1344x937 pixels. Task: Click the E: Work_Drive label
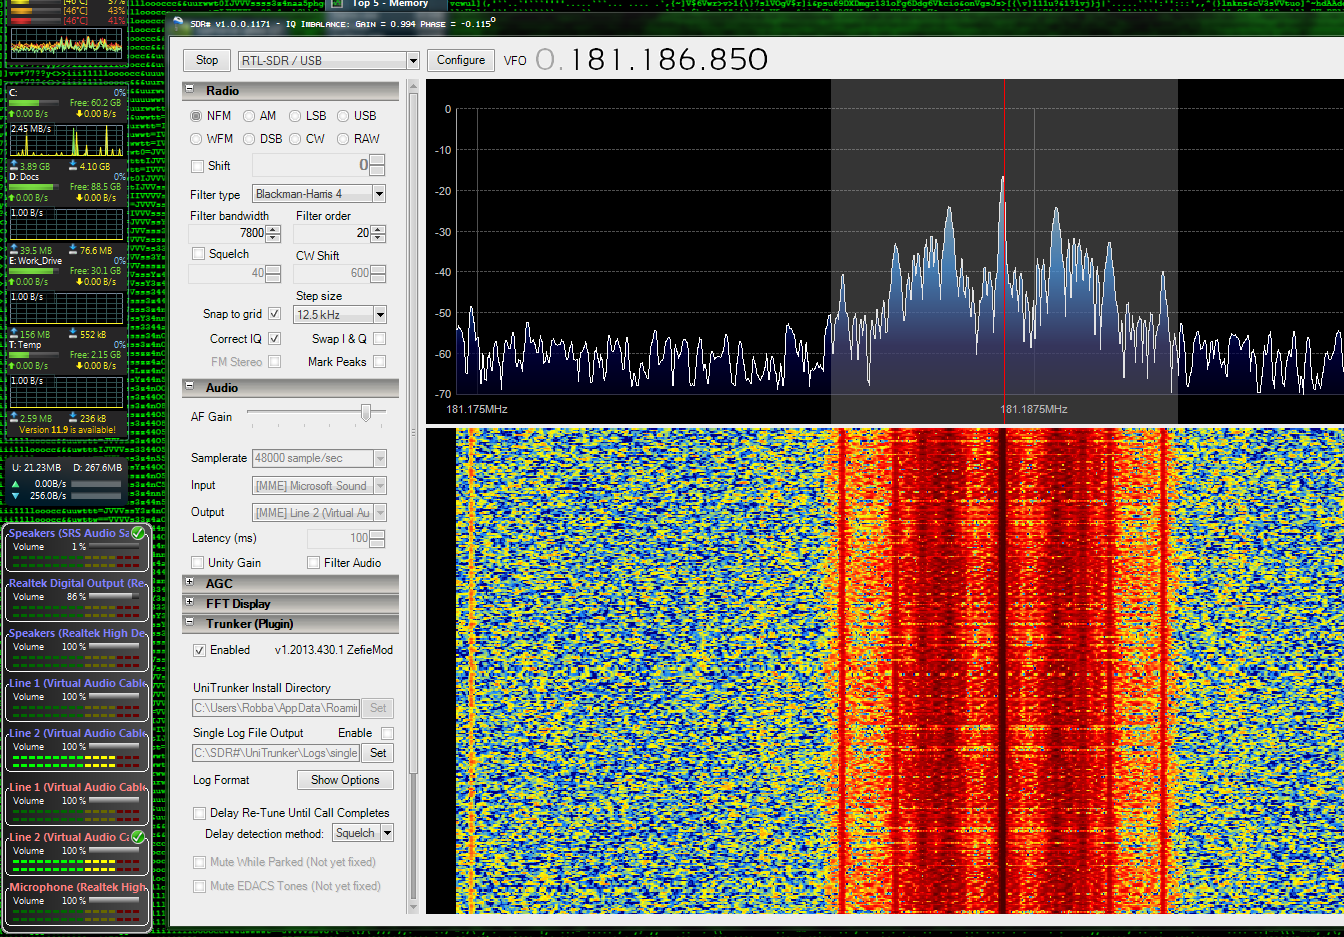tap(36, 261)
